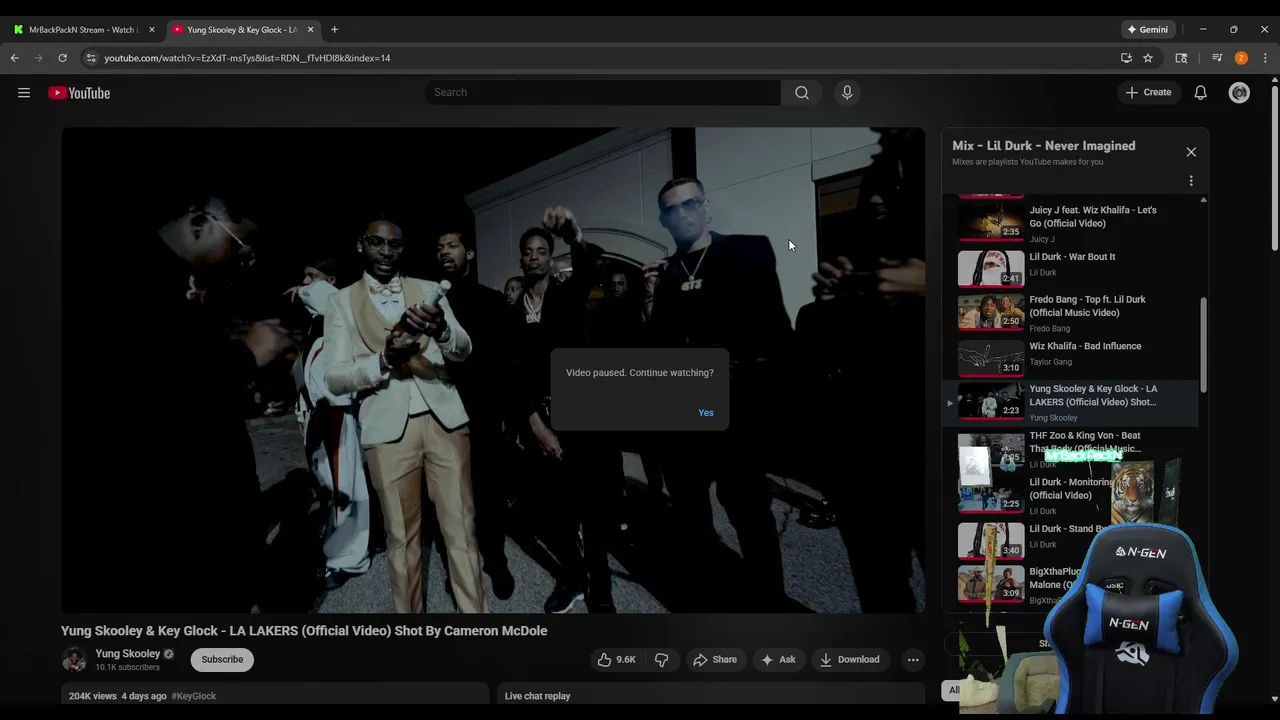This screenshot has width=1280, height=720.
Task: Click the URL address bar
Action: 600,58
